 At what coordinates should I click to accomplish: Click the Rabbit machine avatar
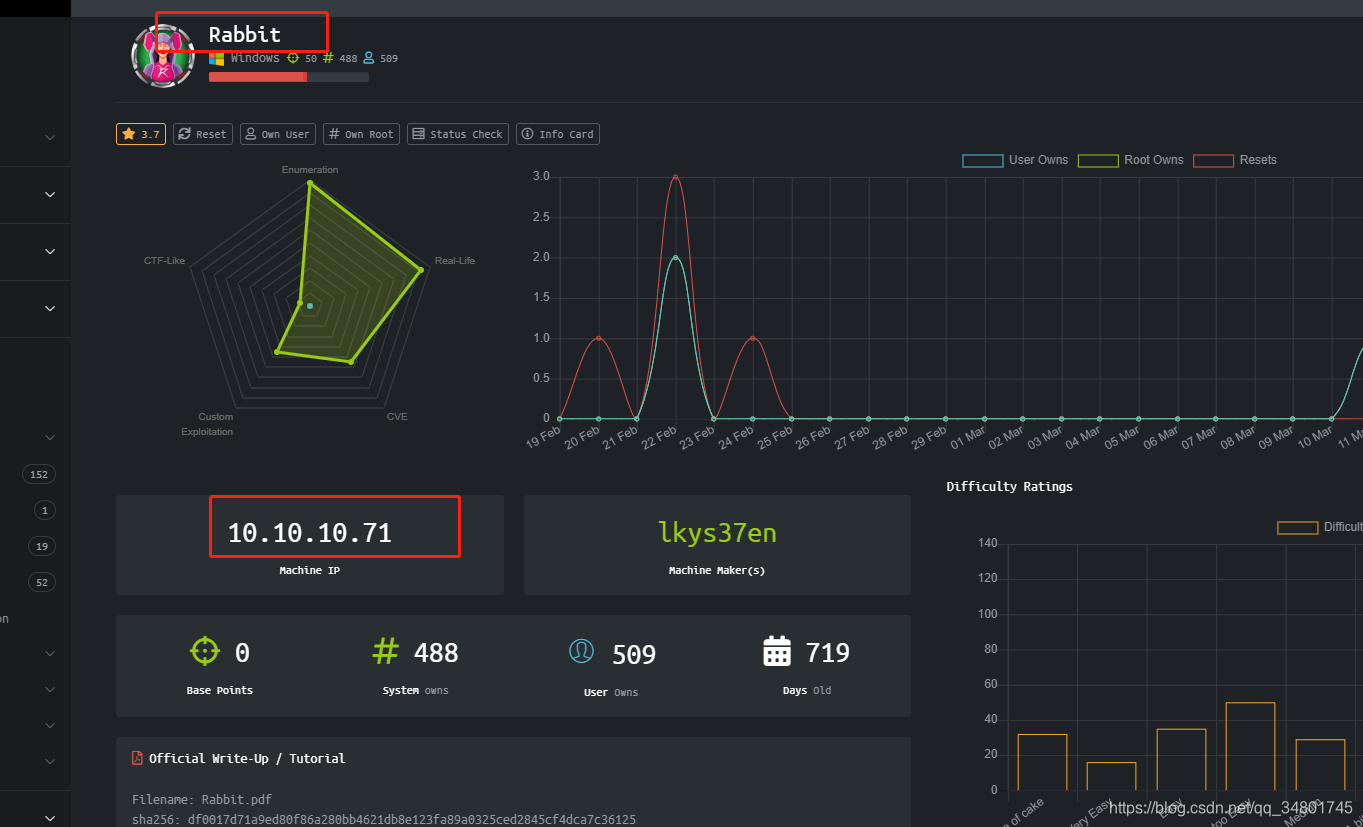click(x=162, y=56)
